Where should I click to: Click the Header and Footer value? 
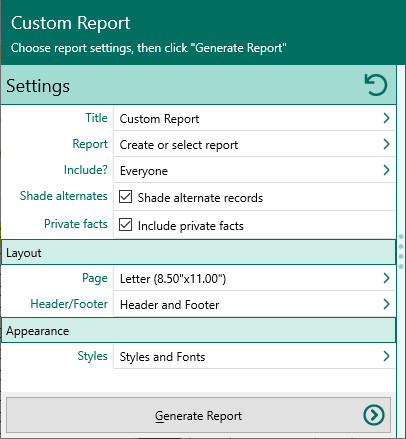pos(169,305)
